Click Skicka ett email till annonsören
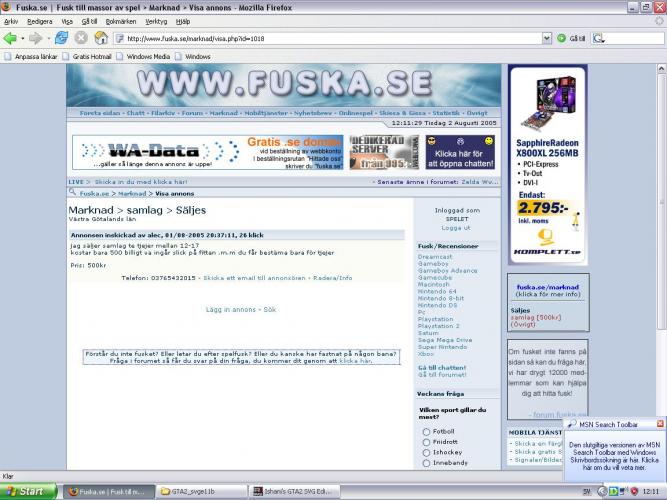The width and height of the screenshot is (667, 500). 254,278
